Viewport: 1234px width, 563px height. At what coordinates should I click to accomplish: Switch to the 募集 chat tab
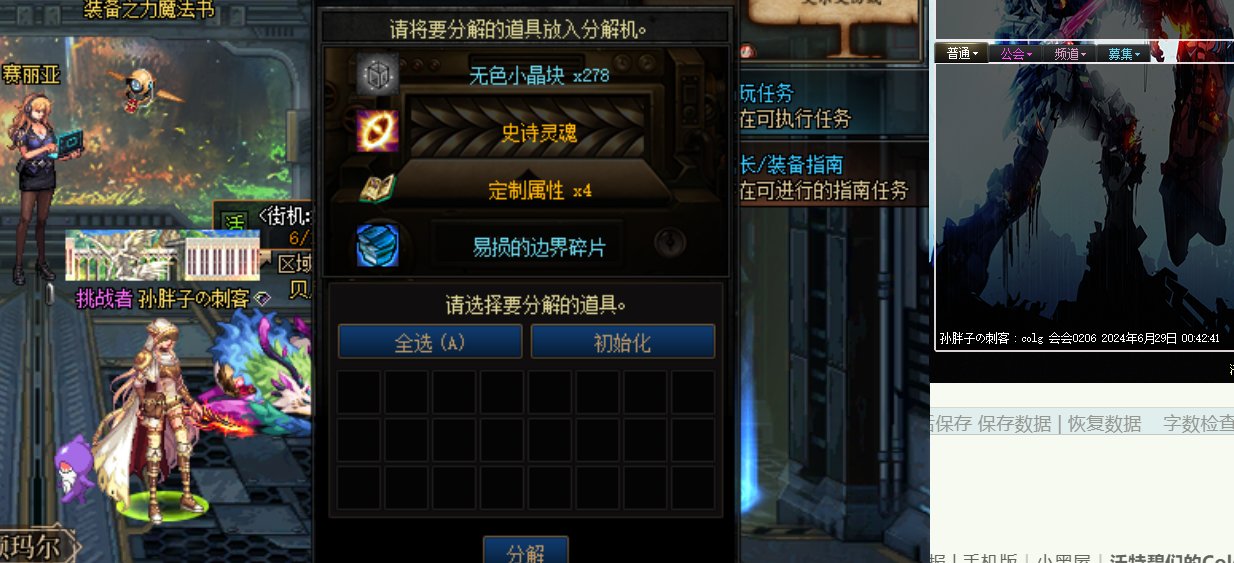1123,53
